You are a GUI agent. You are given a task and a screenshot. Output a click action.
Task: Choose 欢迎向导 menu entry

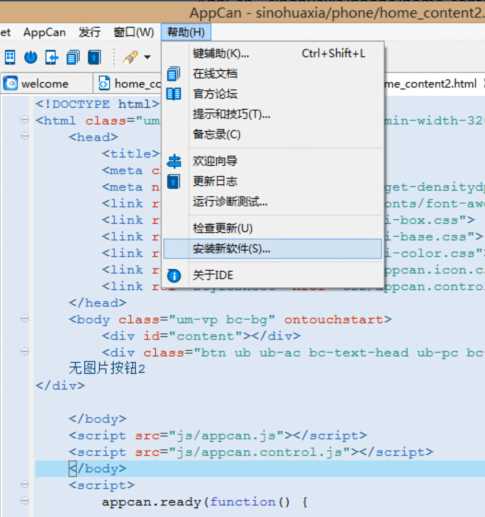272,161
